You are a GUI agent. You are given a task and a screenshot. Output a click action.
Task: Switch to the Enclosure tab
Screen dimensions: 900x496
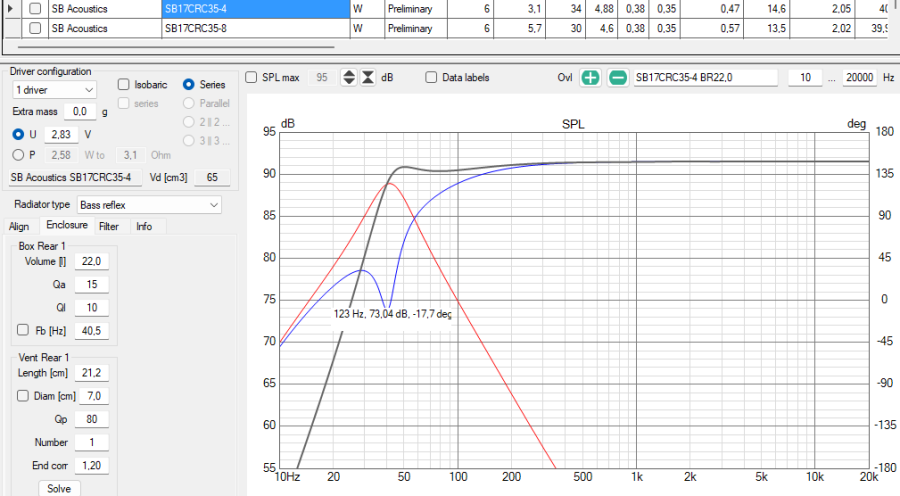pyautogui.click(x=67, y=225)
